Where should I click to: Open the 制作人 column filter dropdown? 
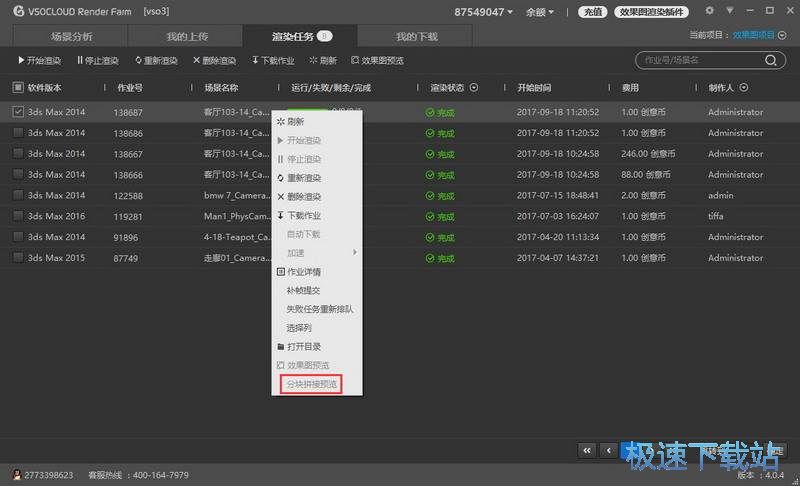click(x=744, y=87)
